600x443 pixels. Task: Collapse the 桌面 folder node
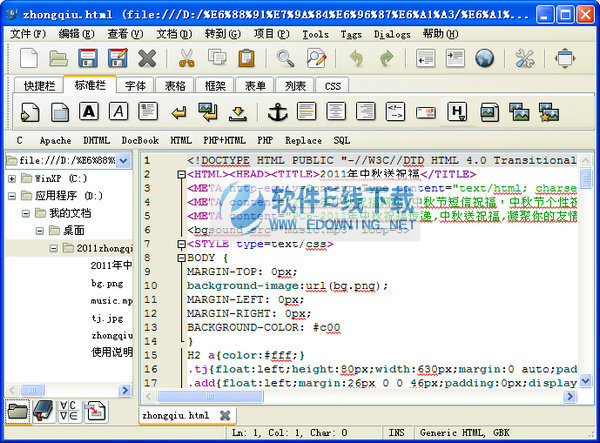(x=39, y=231)
